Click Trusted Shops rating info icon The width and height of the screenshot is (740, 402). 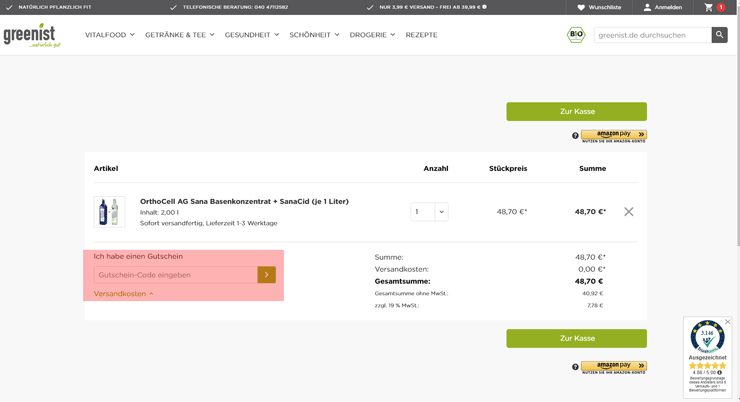click(x=719, y=372)
